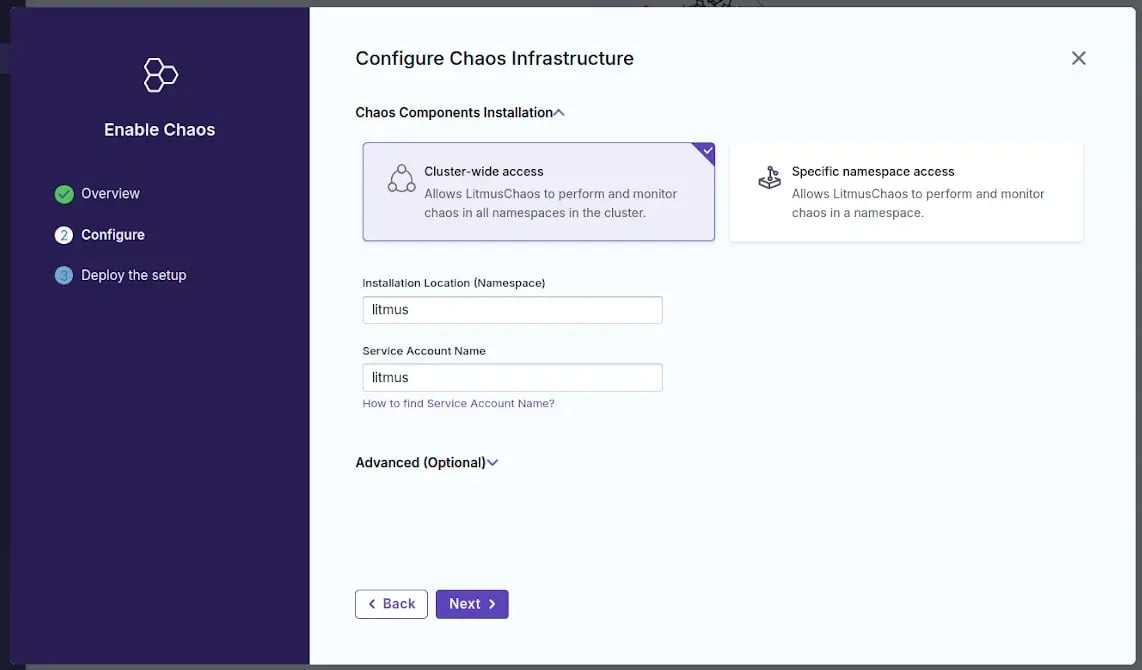Click the Back button

pyautogui.click(x=391, y=604)
